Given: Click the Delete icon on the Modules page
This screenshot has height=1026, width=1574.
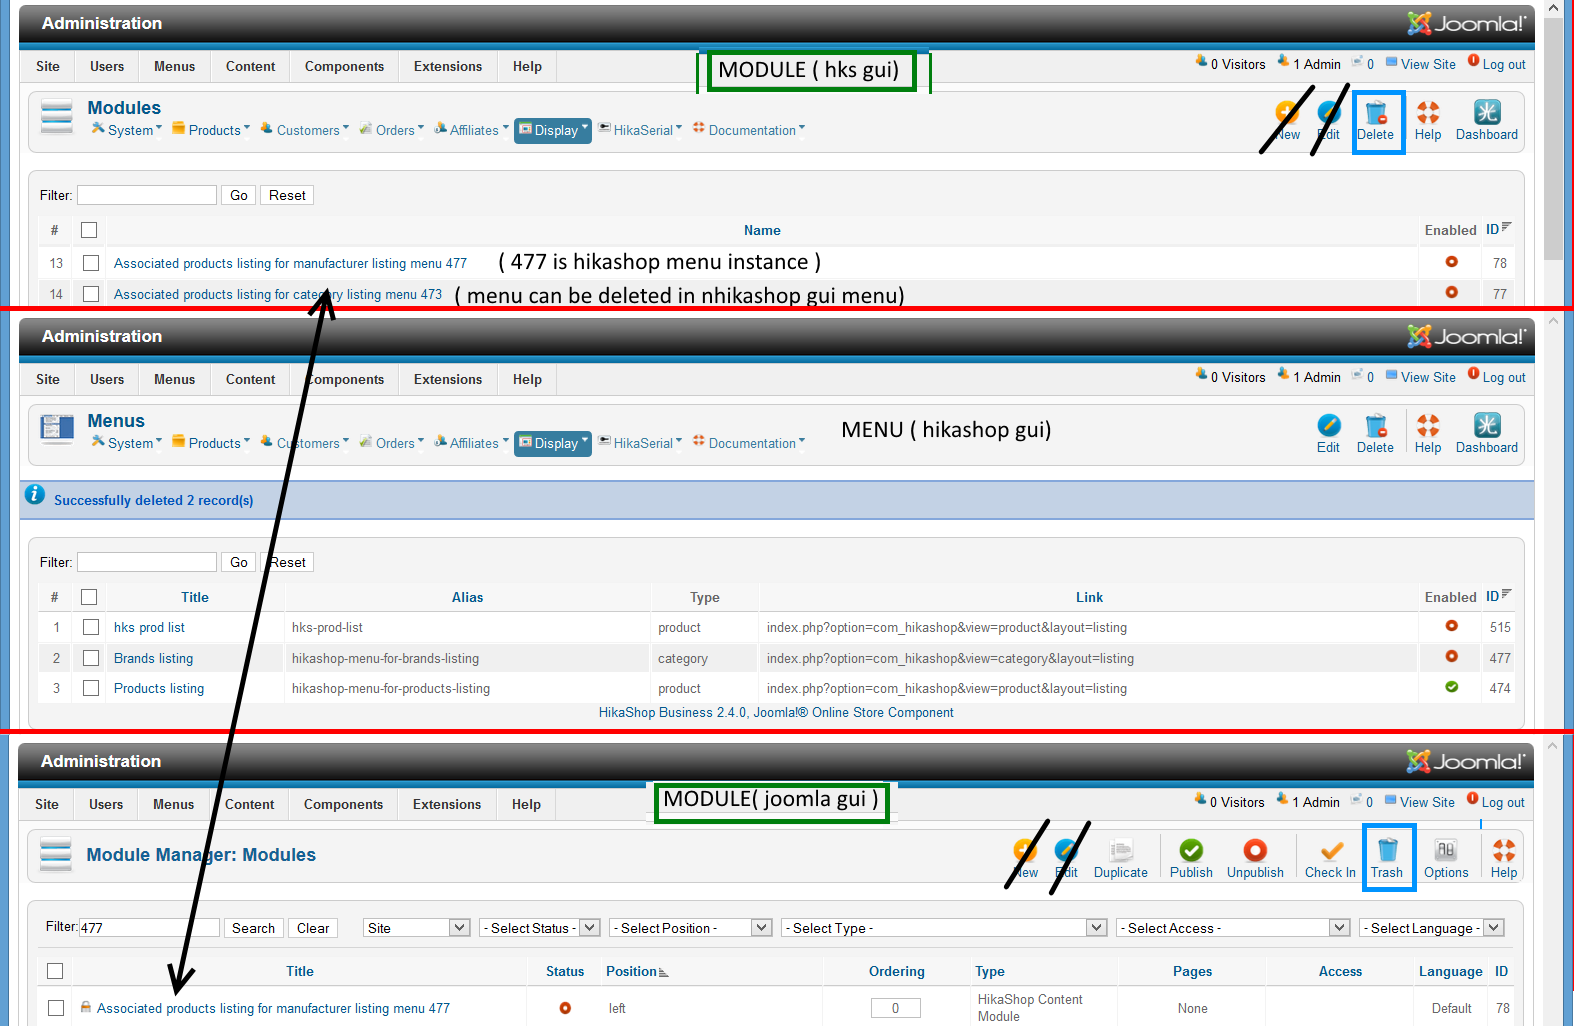Looking at the screenshot, I should click(x=1376, y=121).
